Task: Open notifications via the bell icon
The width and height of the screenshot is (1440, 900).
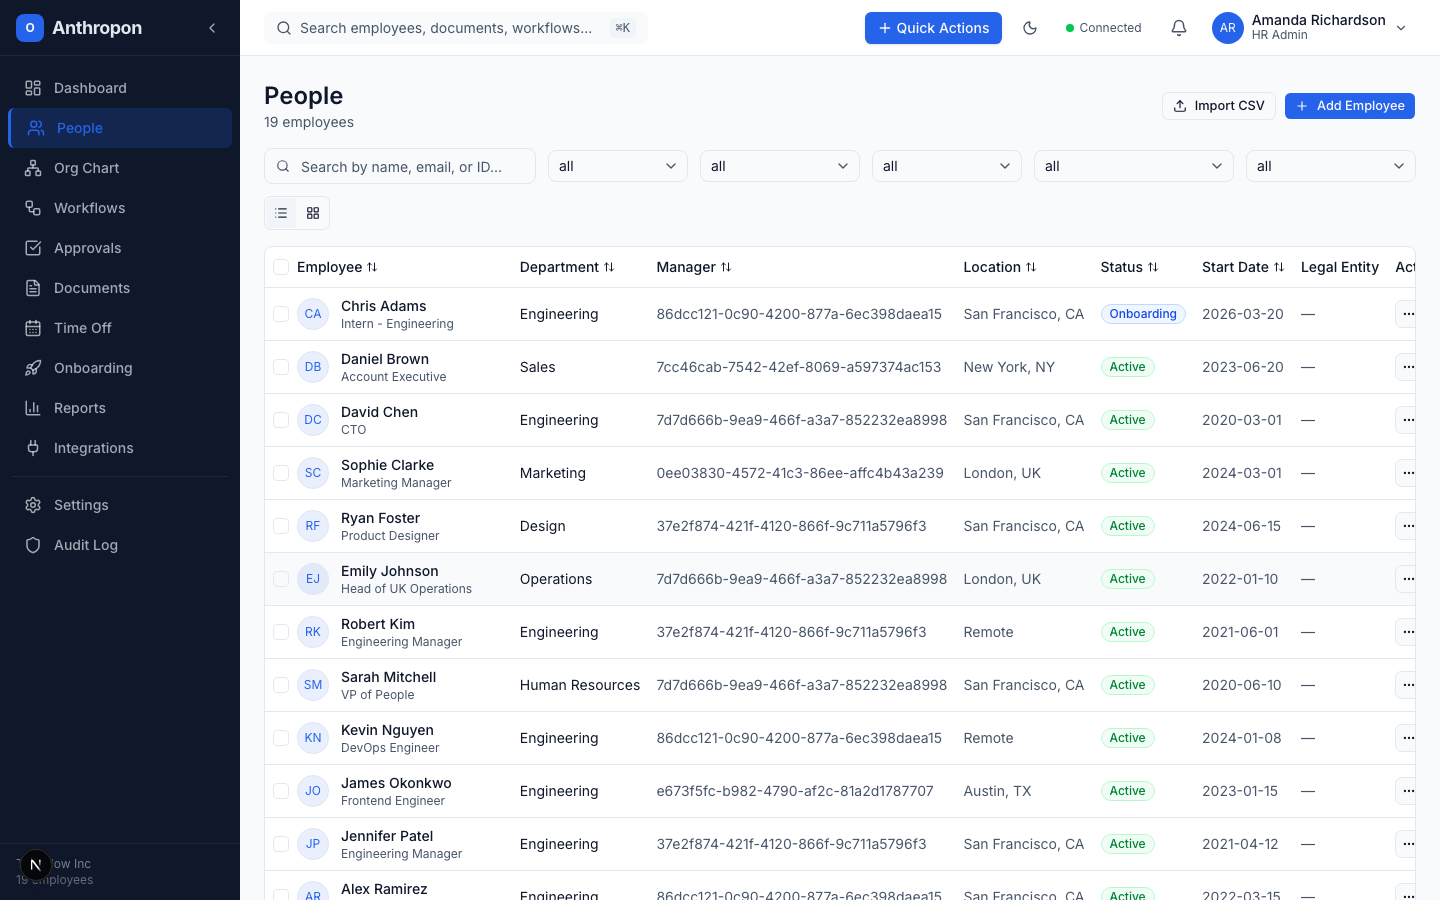Action: coord(1179,28)
